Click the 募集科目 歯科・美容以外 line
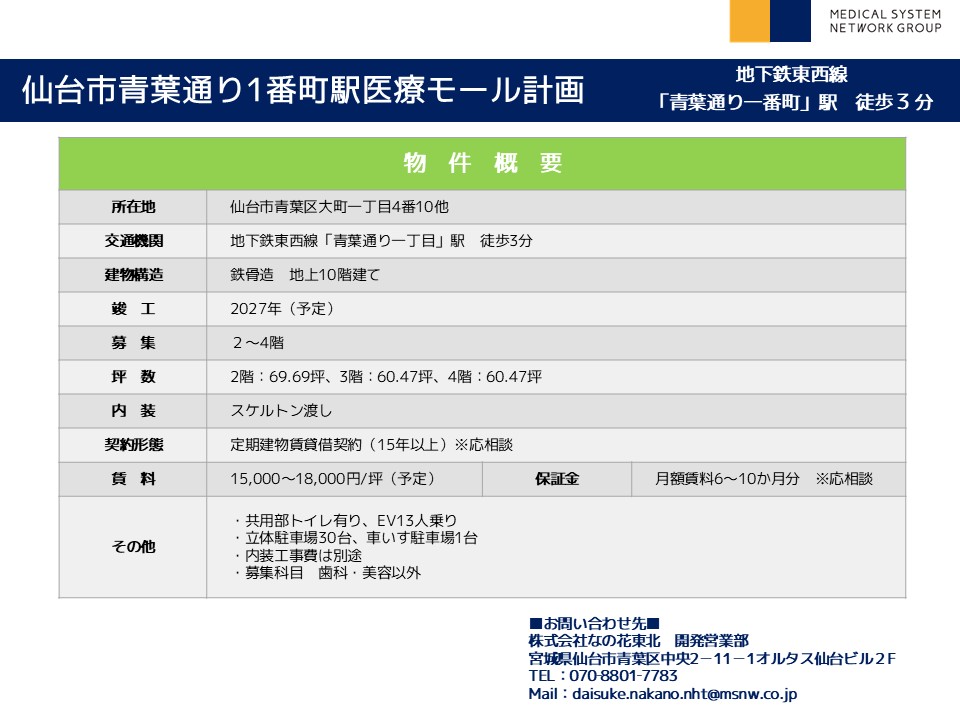 pyautogui.click(x=327, y=573)
